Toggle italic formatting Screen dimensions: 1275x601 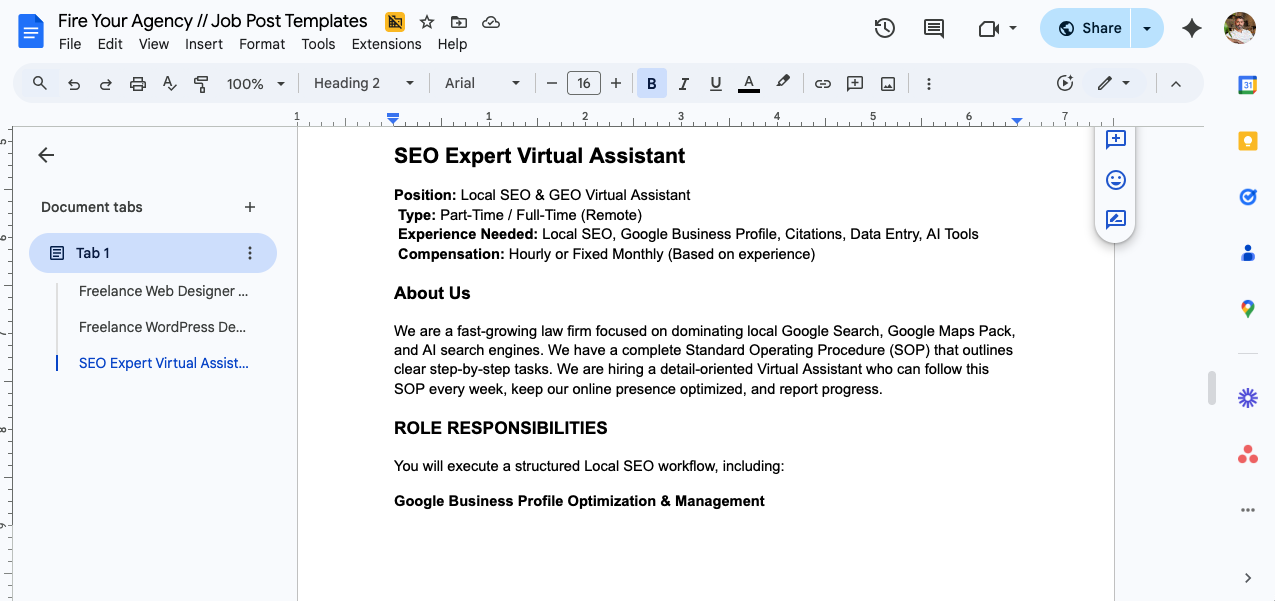pos(684,84)
